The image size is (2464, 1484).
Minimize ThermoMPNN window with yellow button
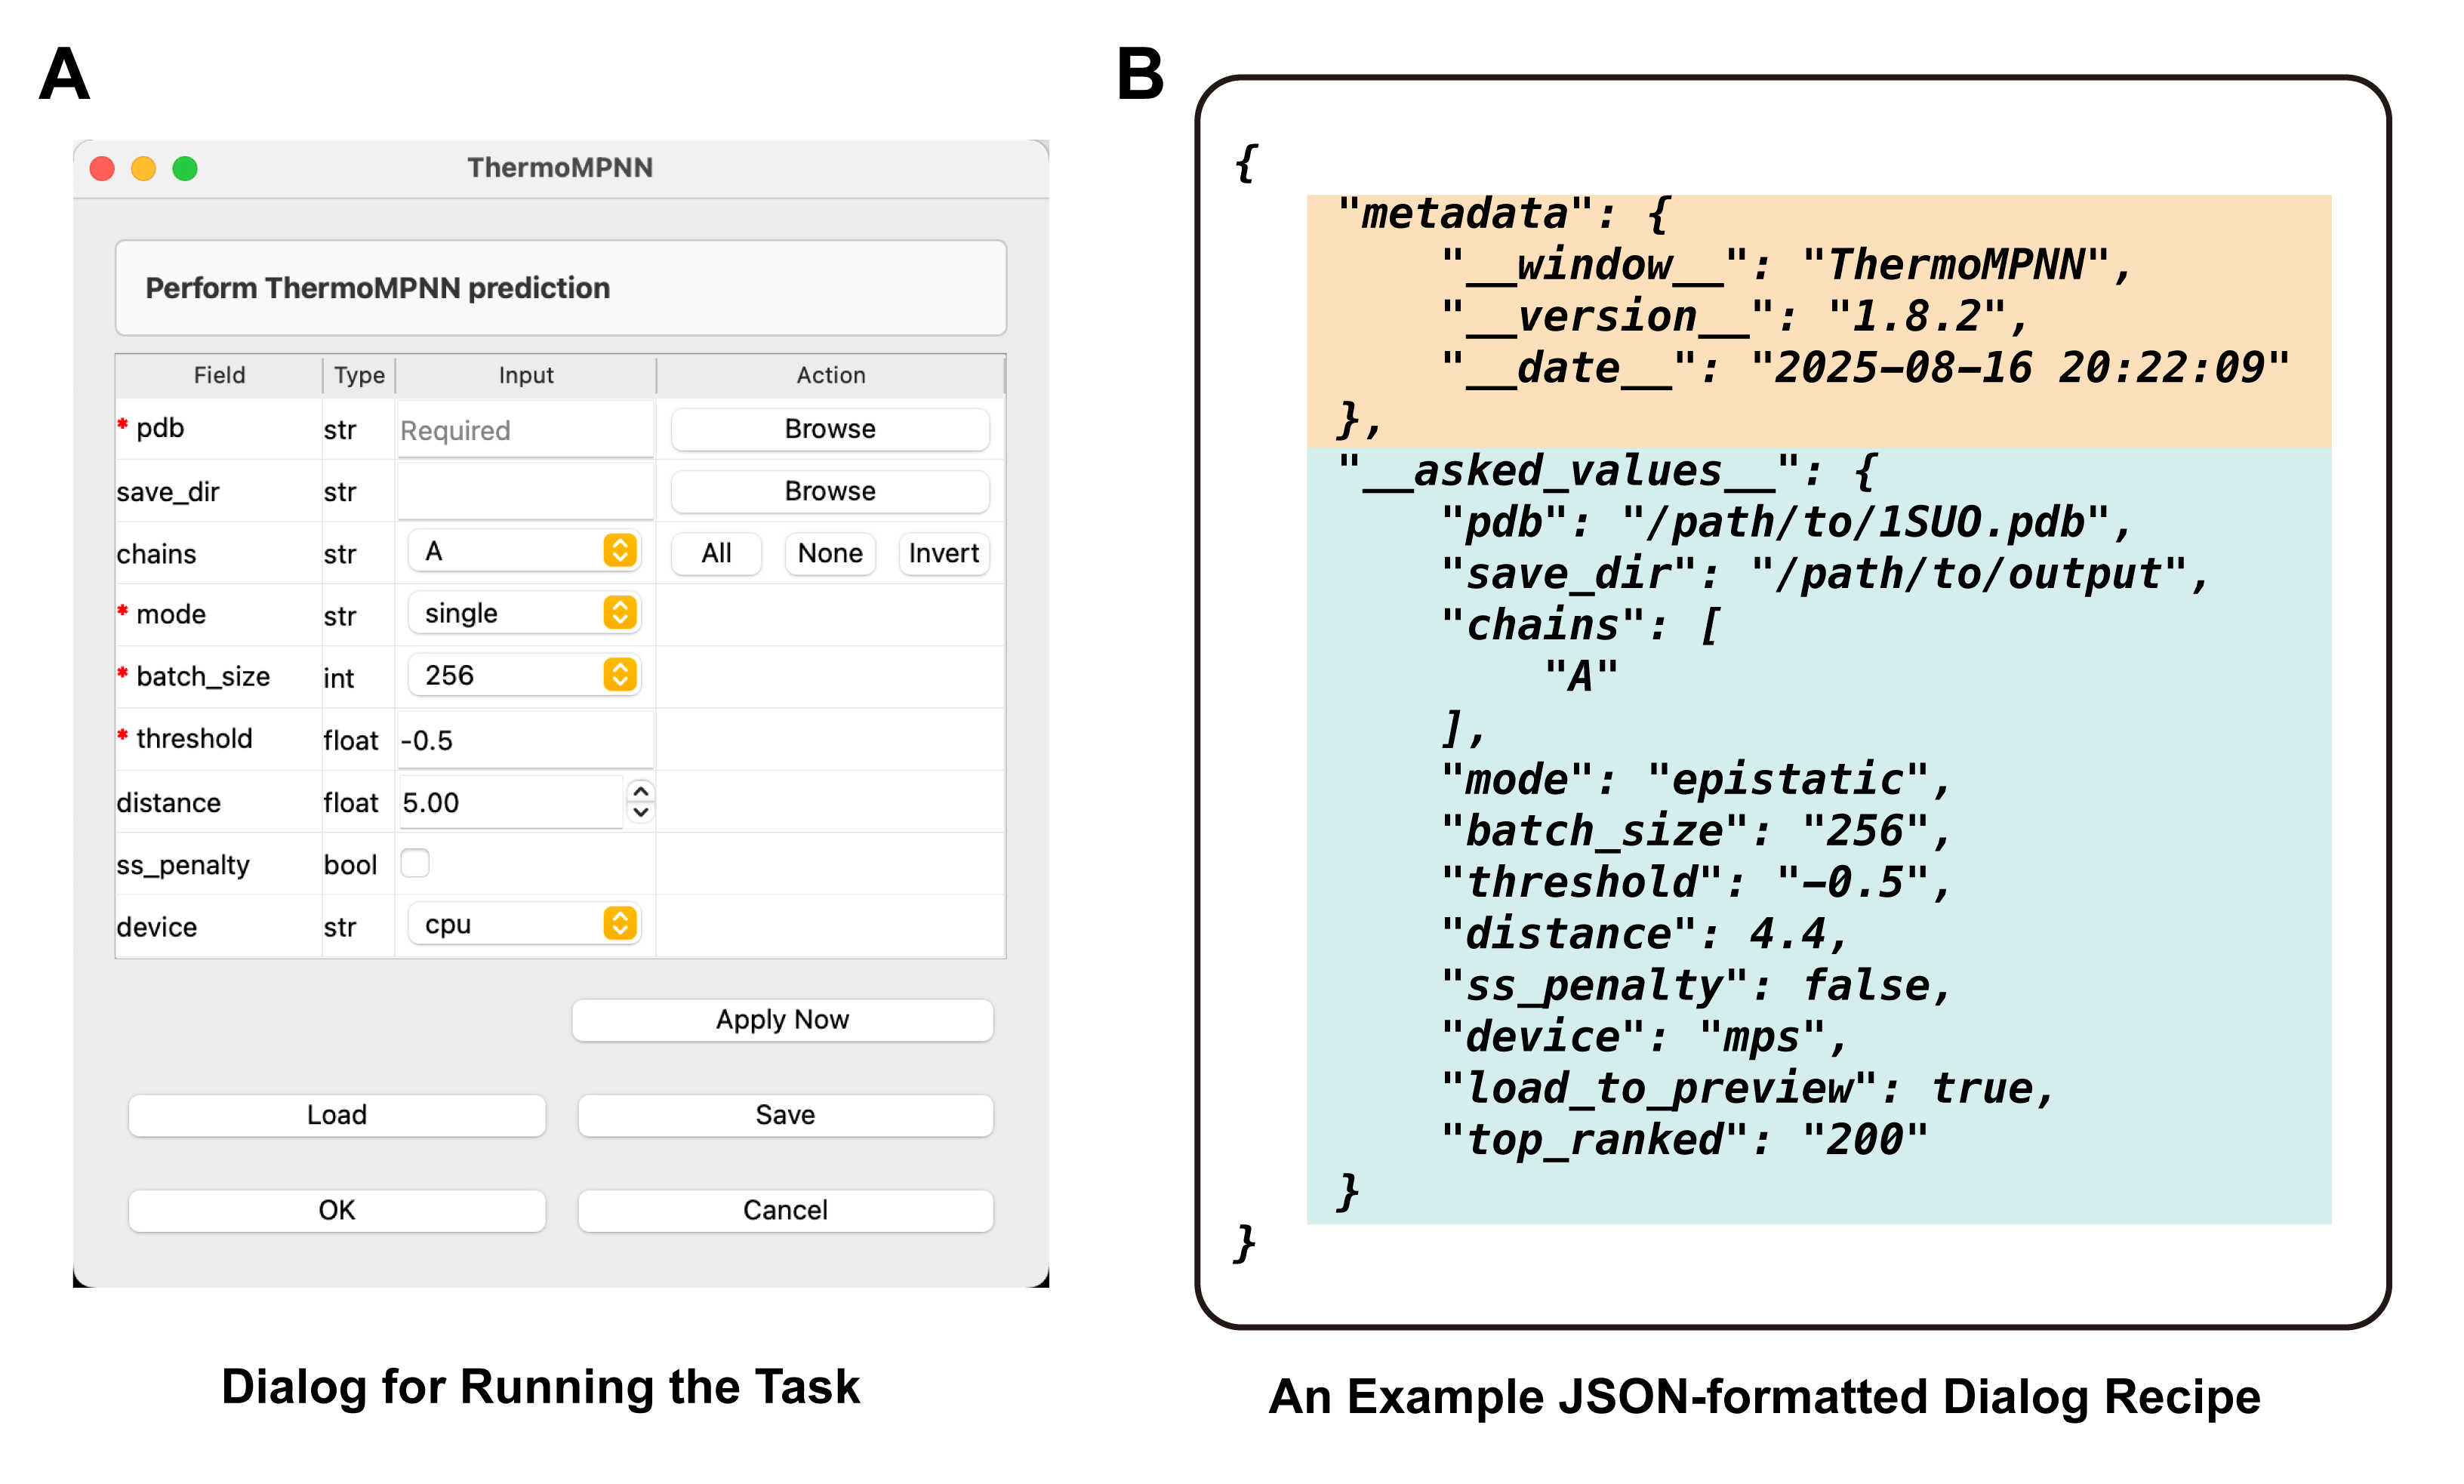pos(144,168)
